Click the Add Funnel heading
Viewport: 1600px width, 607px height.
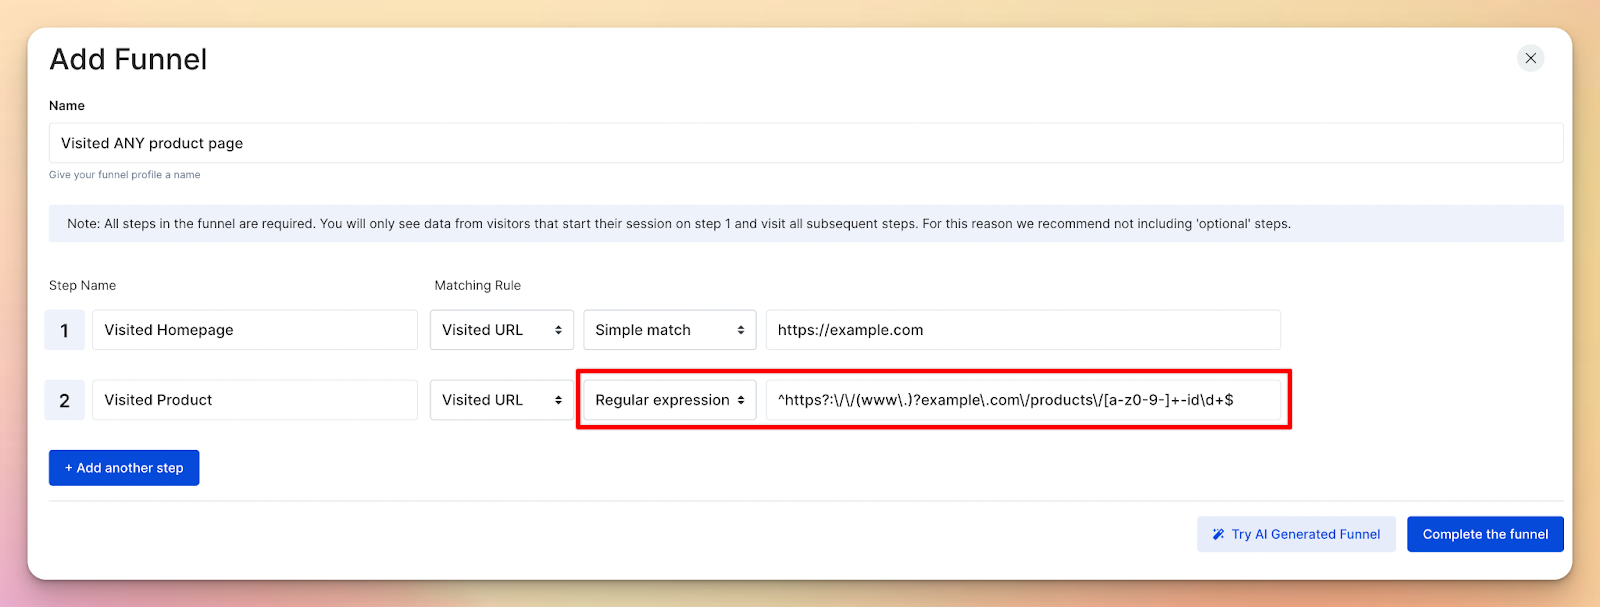pos(128,60)
